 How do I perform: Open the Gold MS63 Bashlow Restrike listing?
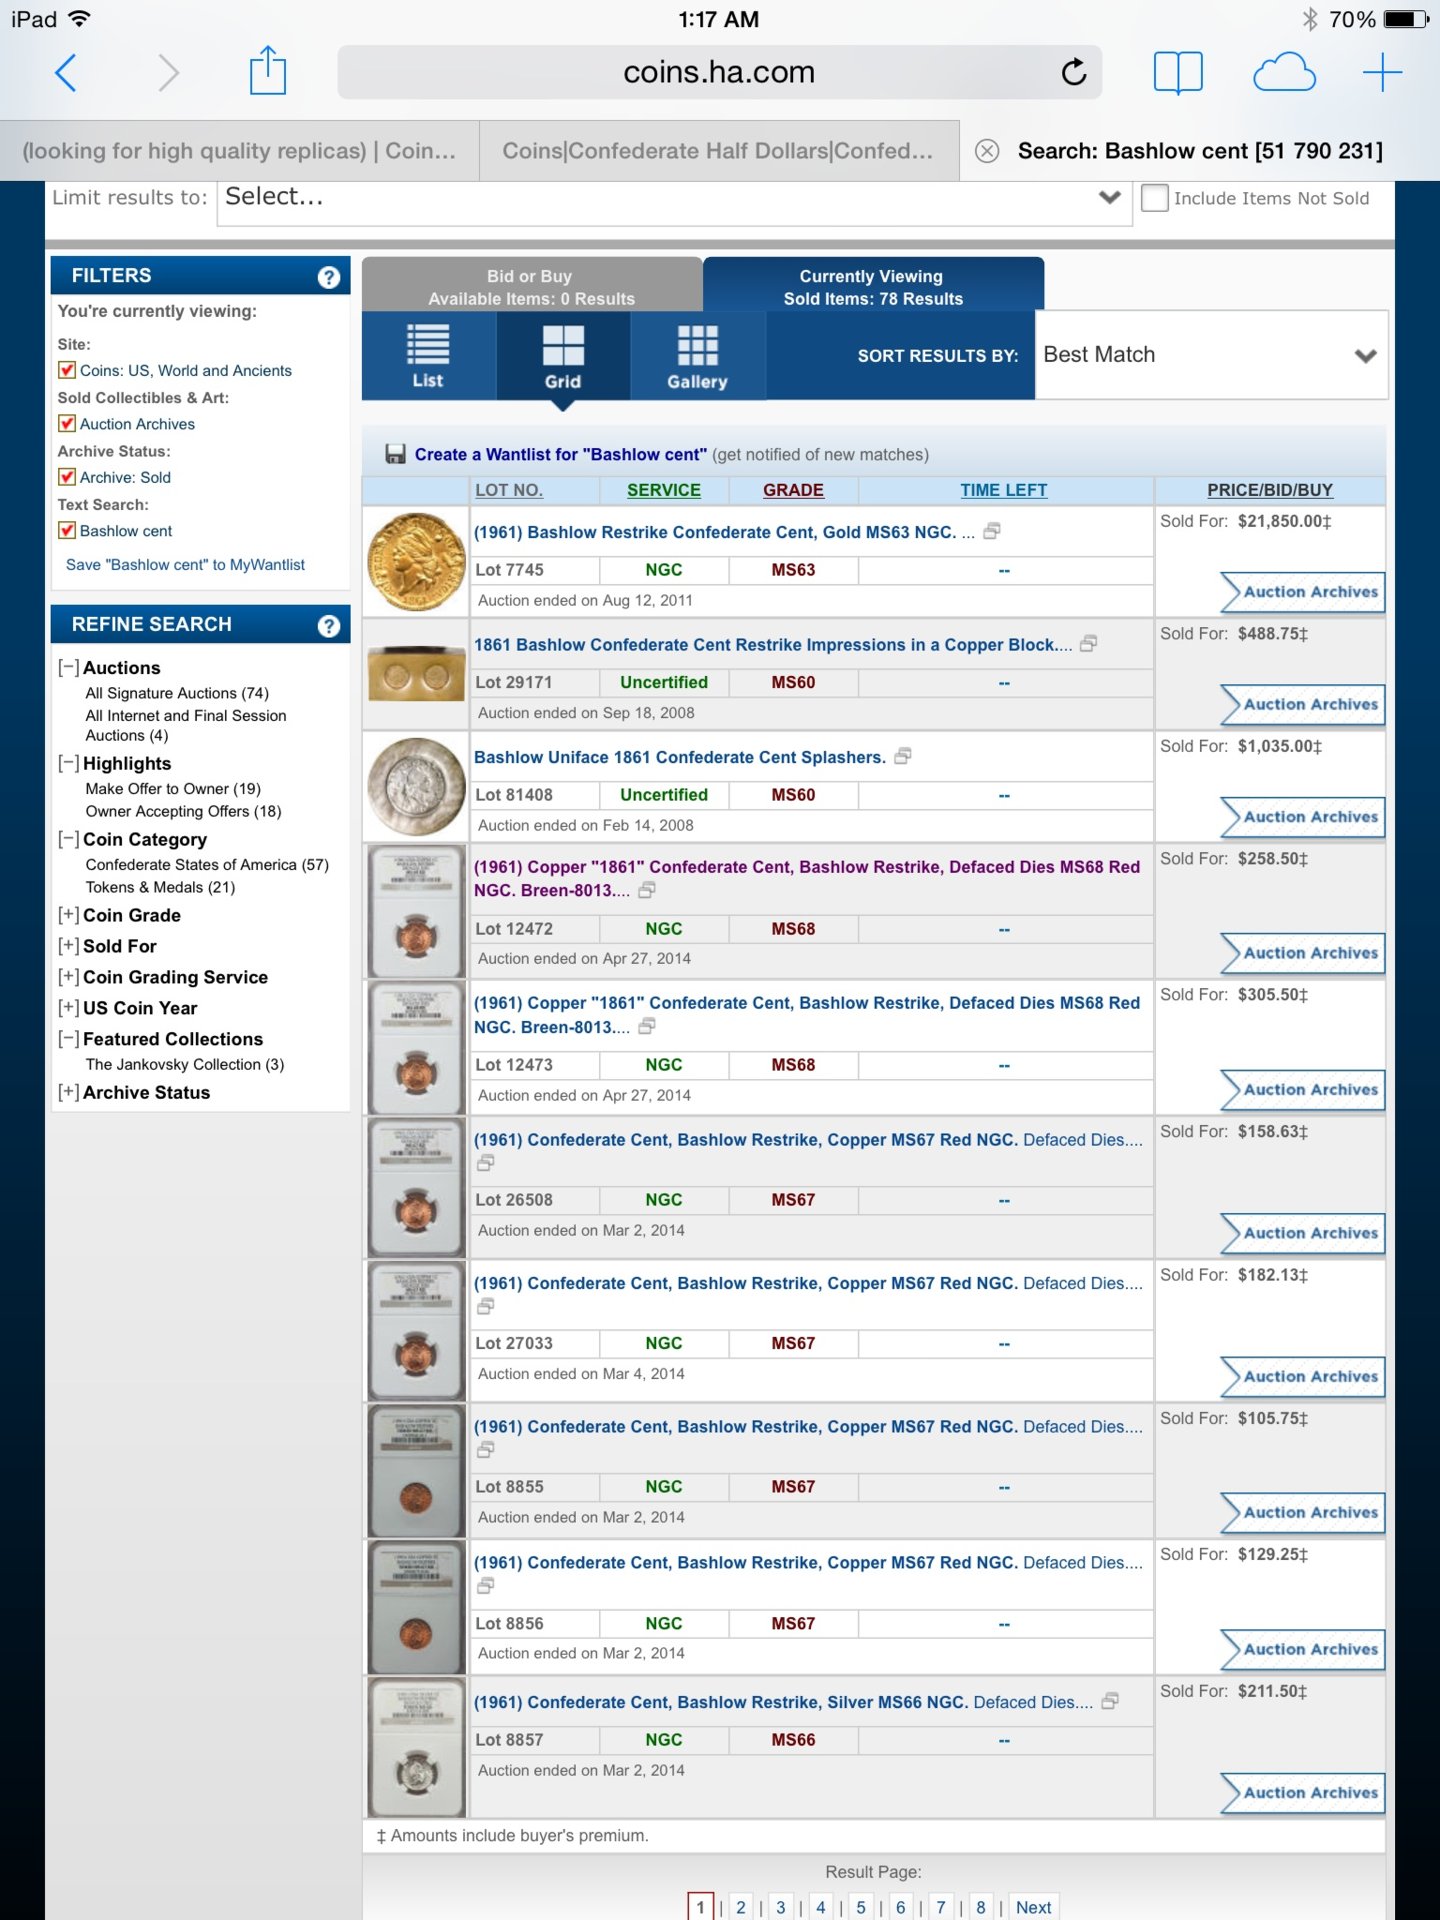714,532
